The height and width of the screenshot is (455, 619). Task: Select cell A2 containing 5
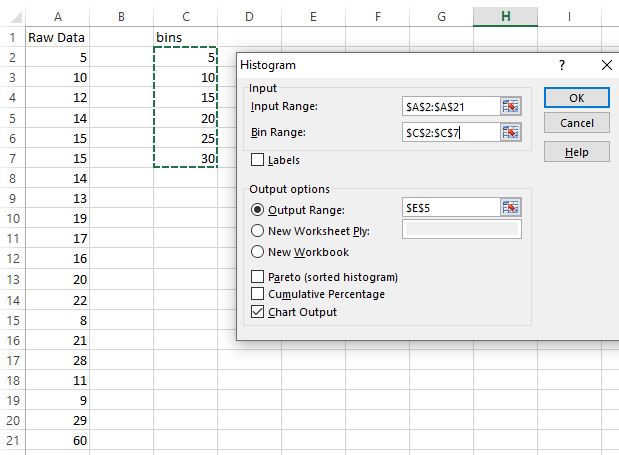tap(58, 58)
